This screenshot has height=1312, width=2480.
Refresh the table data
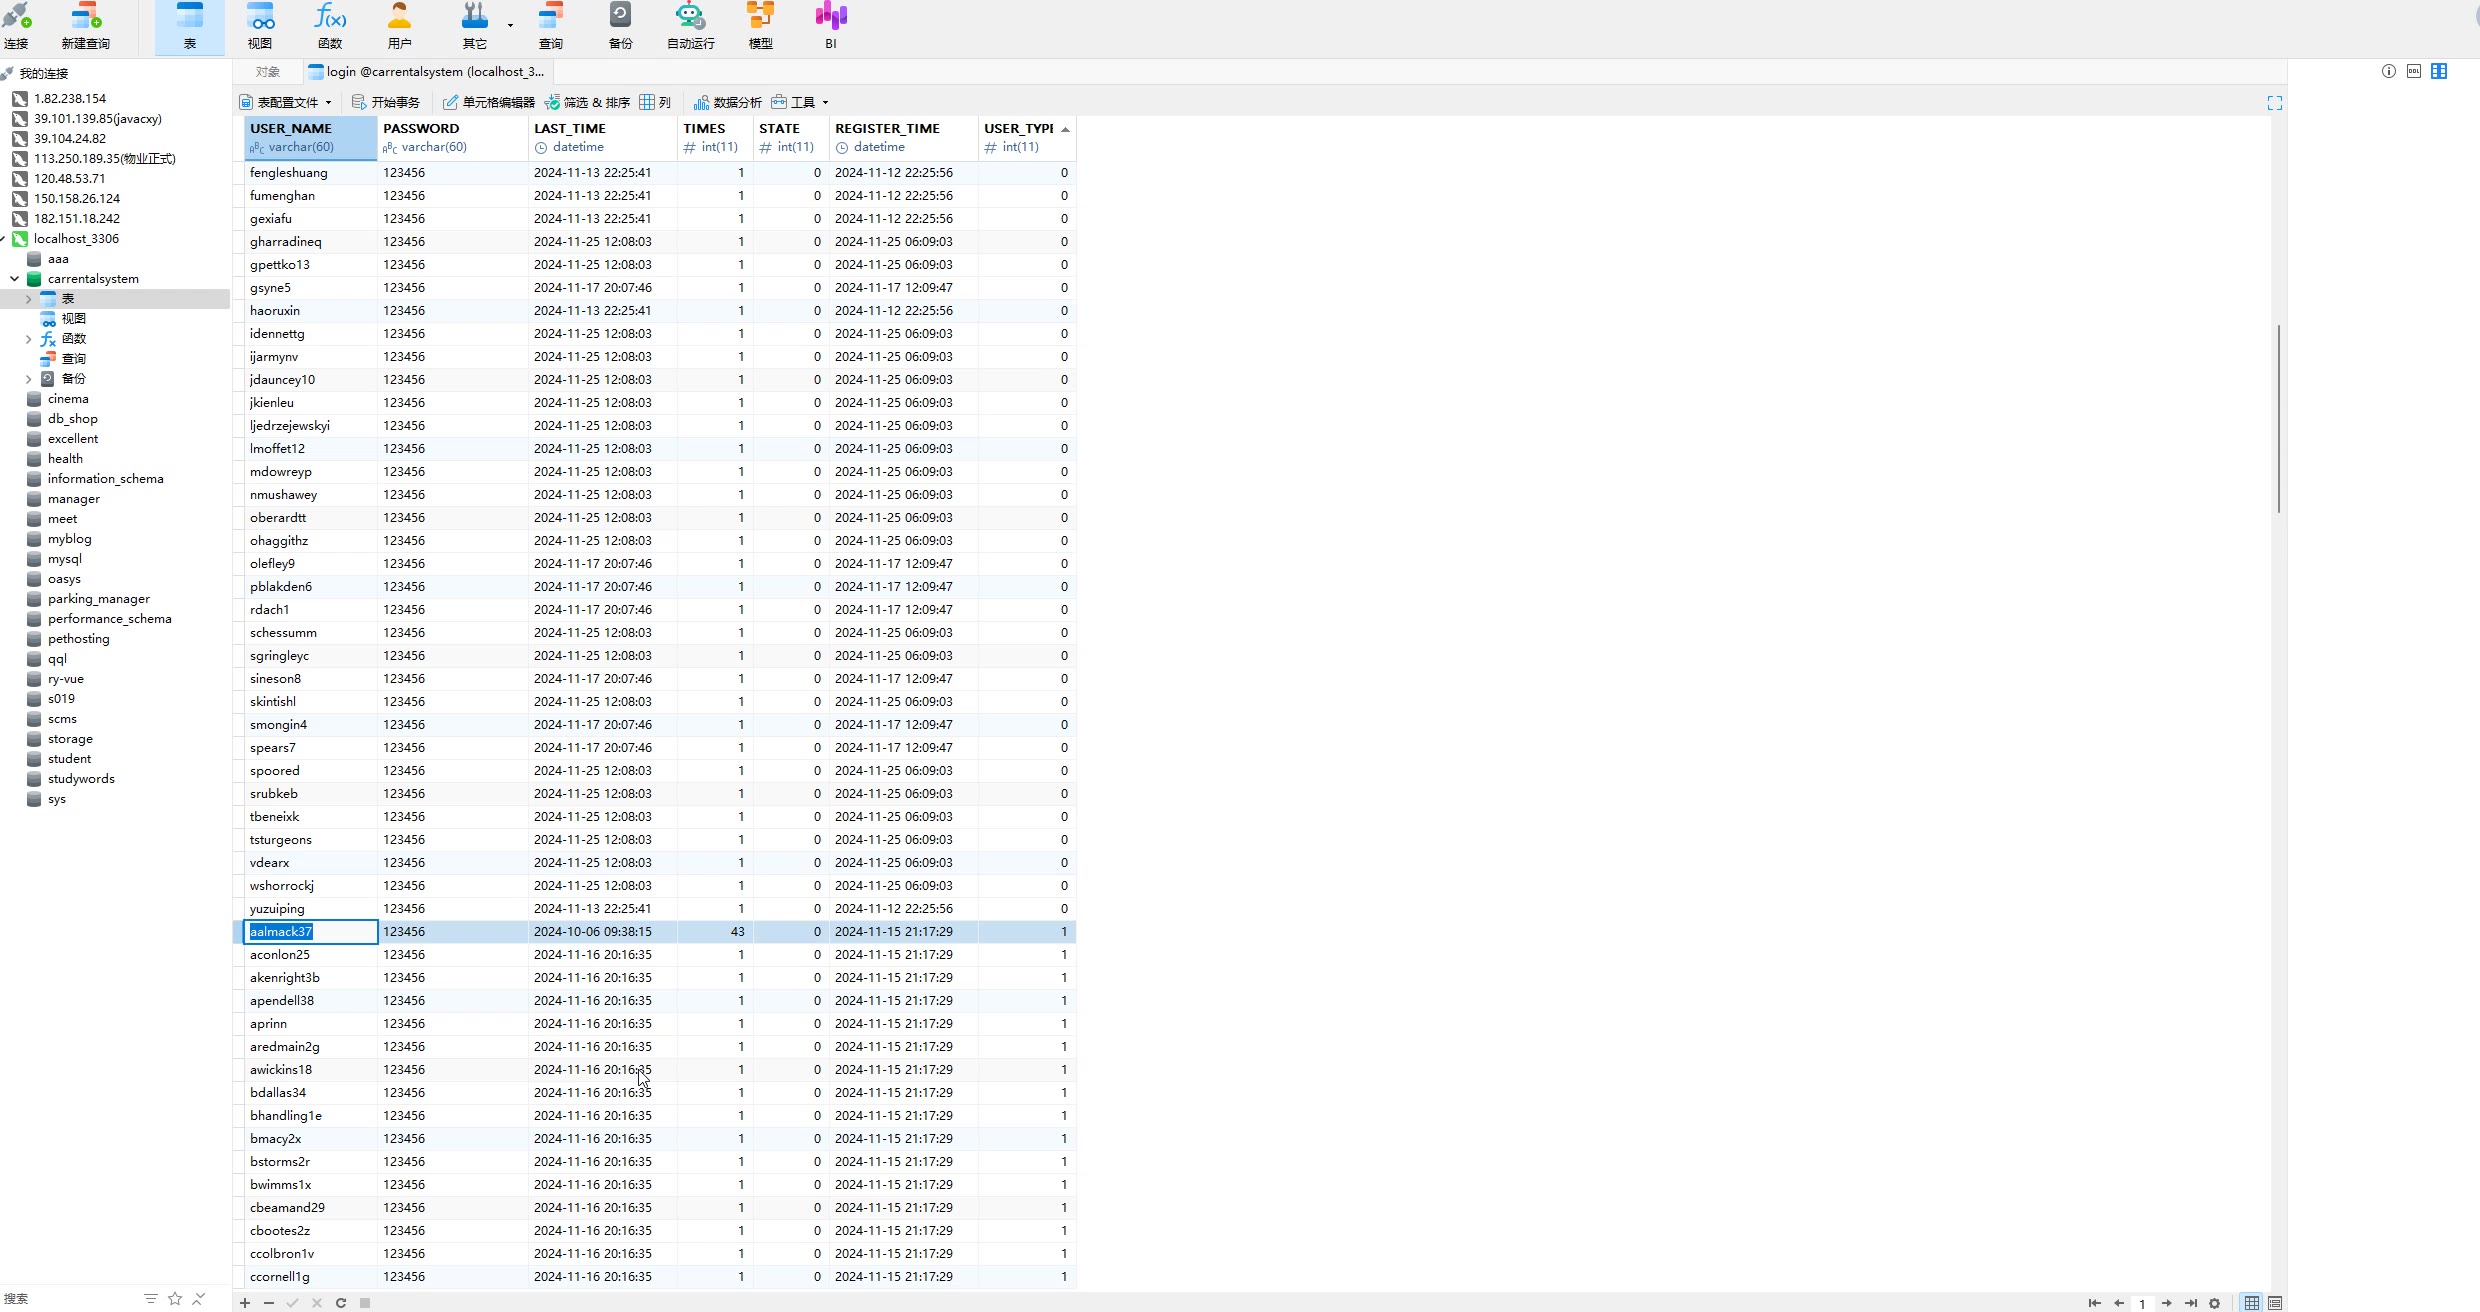tap(341, 1303)
